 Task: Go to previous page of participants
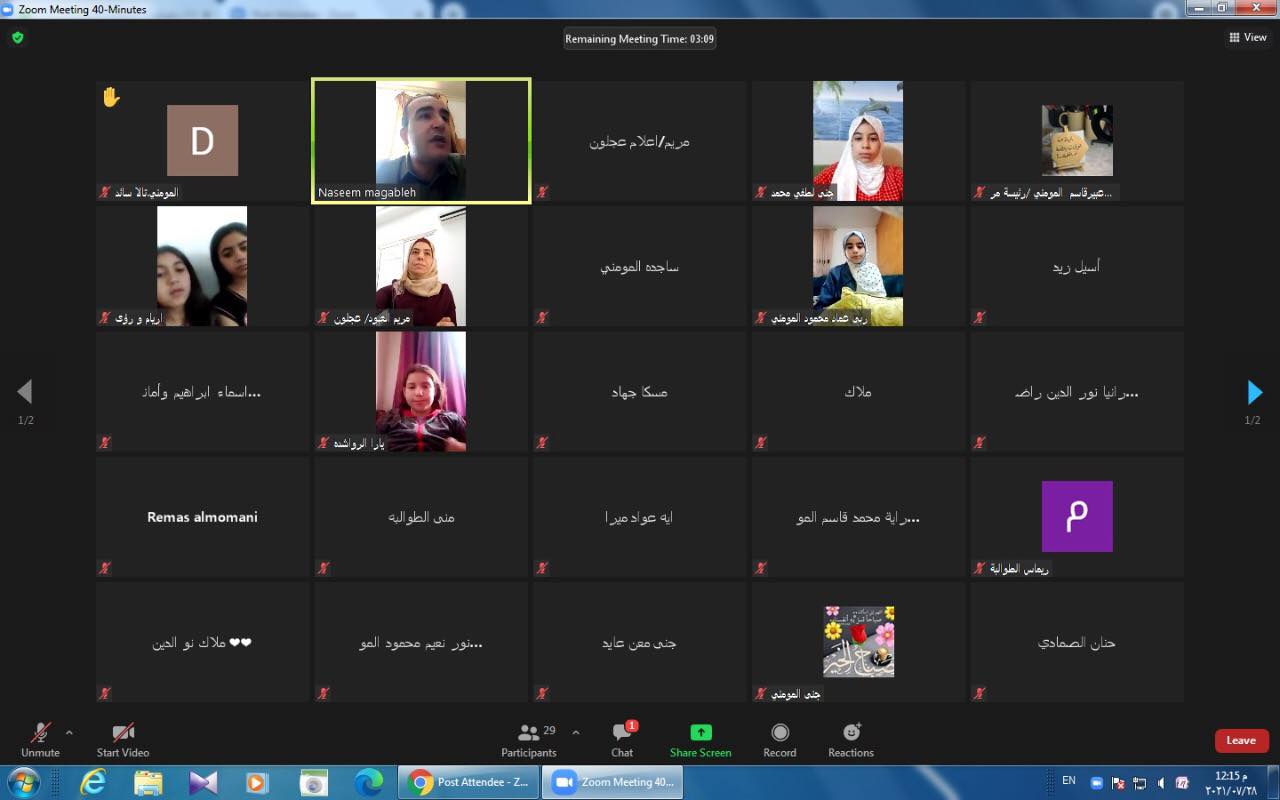tap(25, 392)
